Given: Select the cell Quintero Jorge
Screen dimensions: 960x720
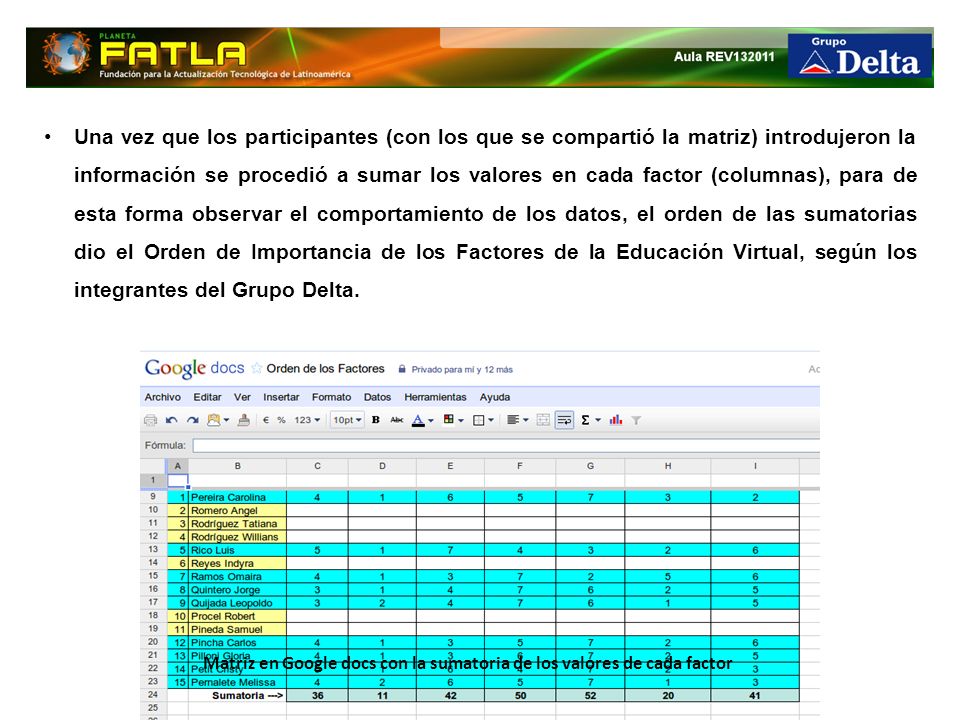Looking at the screenshot, I should pyautogui.click(x=238, y=590).
